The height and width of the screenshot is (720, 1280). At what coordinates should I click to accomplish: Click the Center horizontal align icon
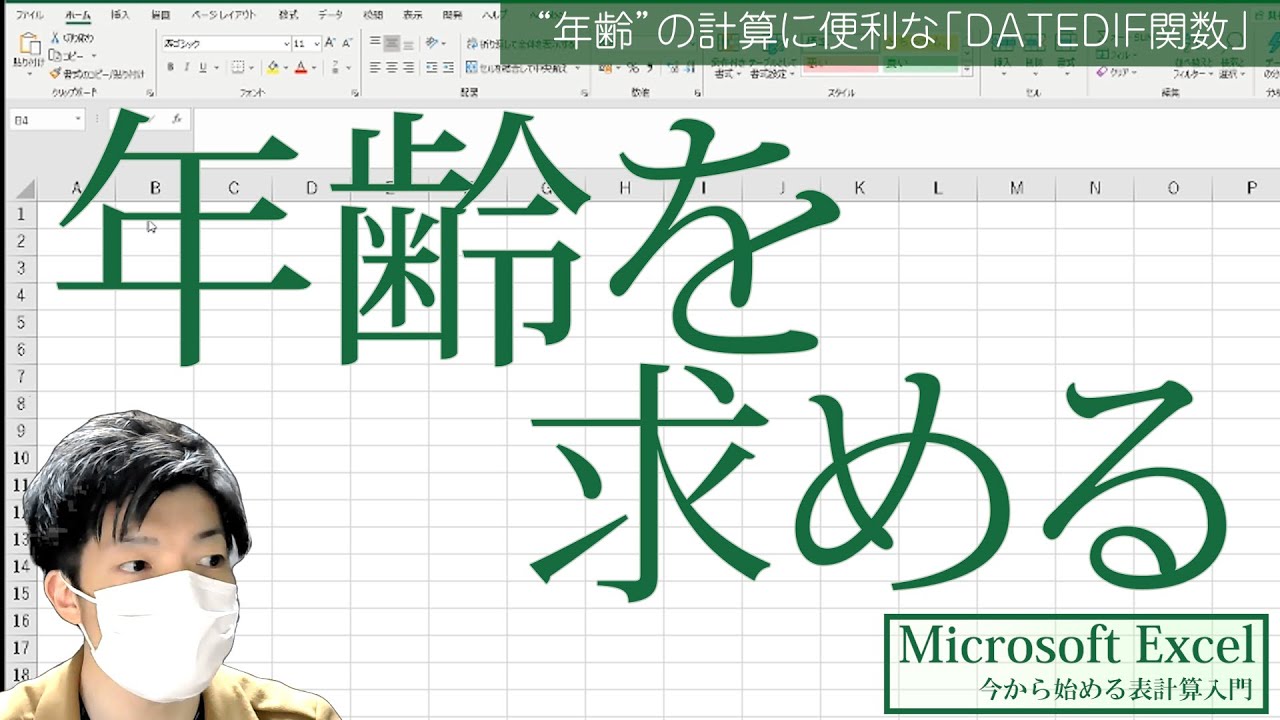click(392, 68)
